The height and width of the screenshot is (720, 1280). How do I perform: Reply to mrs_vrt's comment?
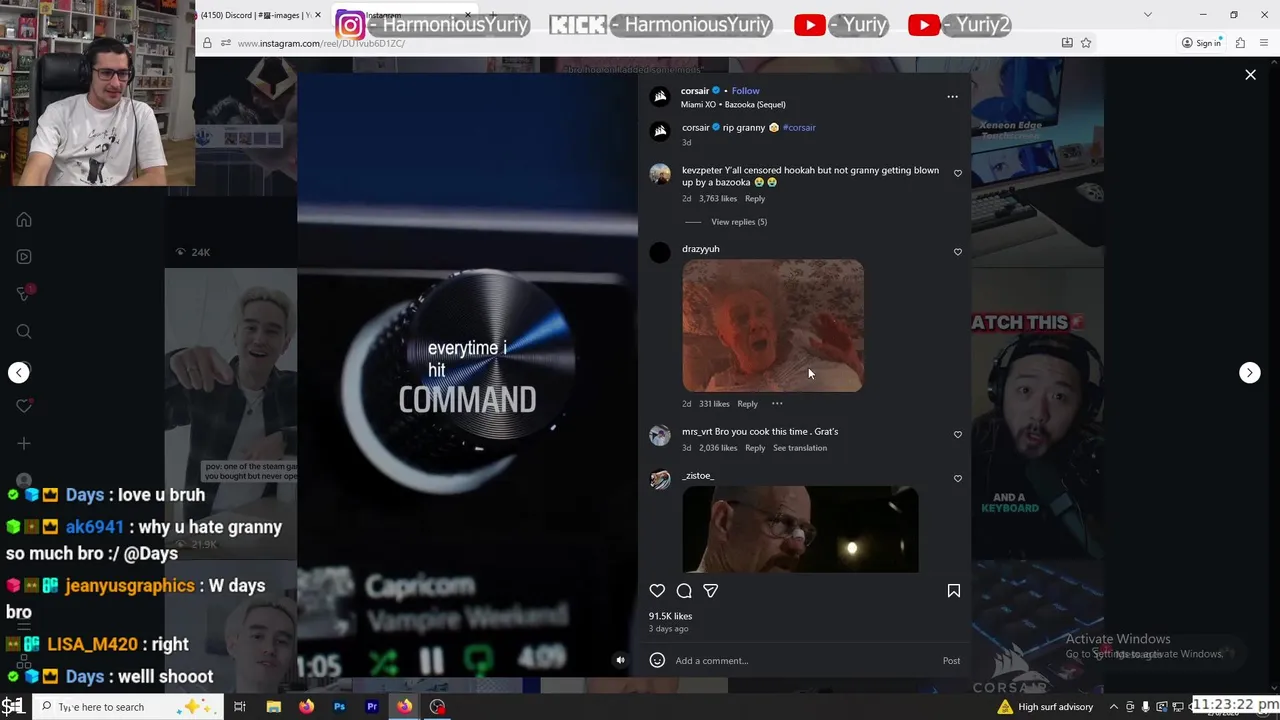[755, 448]
